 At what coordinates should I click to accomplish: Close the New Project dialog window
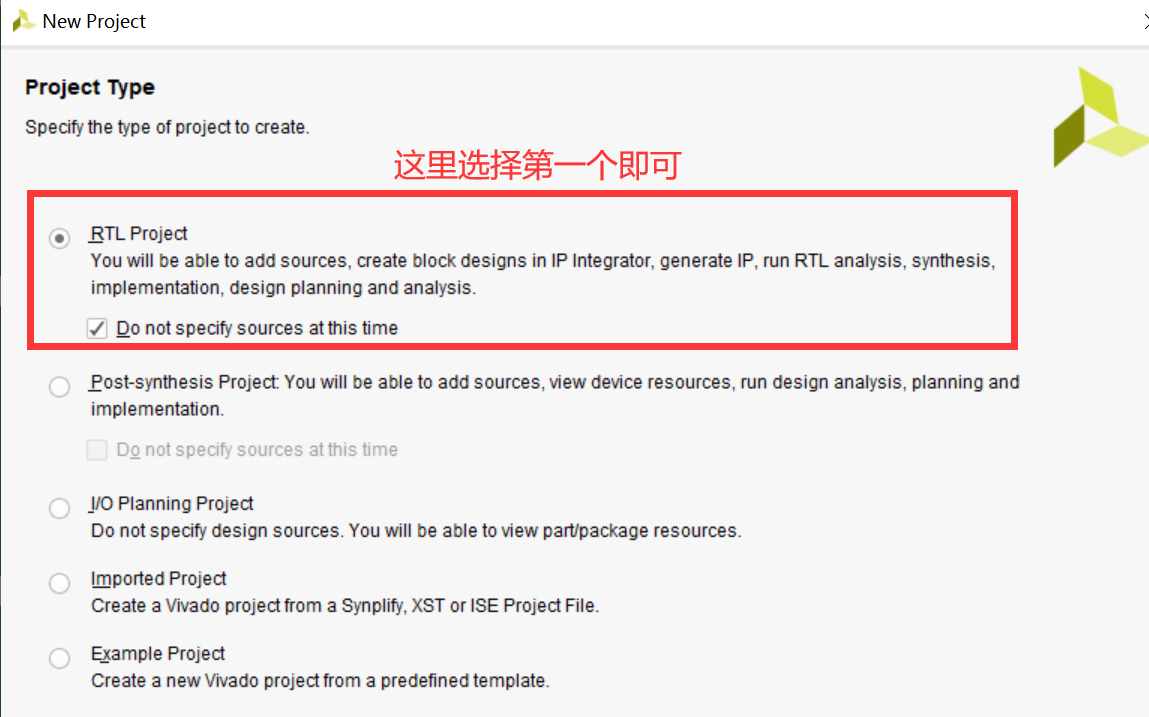[x=1142, y=21]
